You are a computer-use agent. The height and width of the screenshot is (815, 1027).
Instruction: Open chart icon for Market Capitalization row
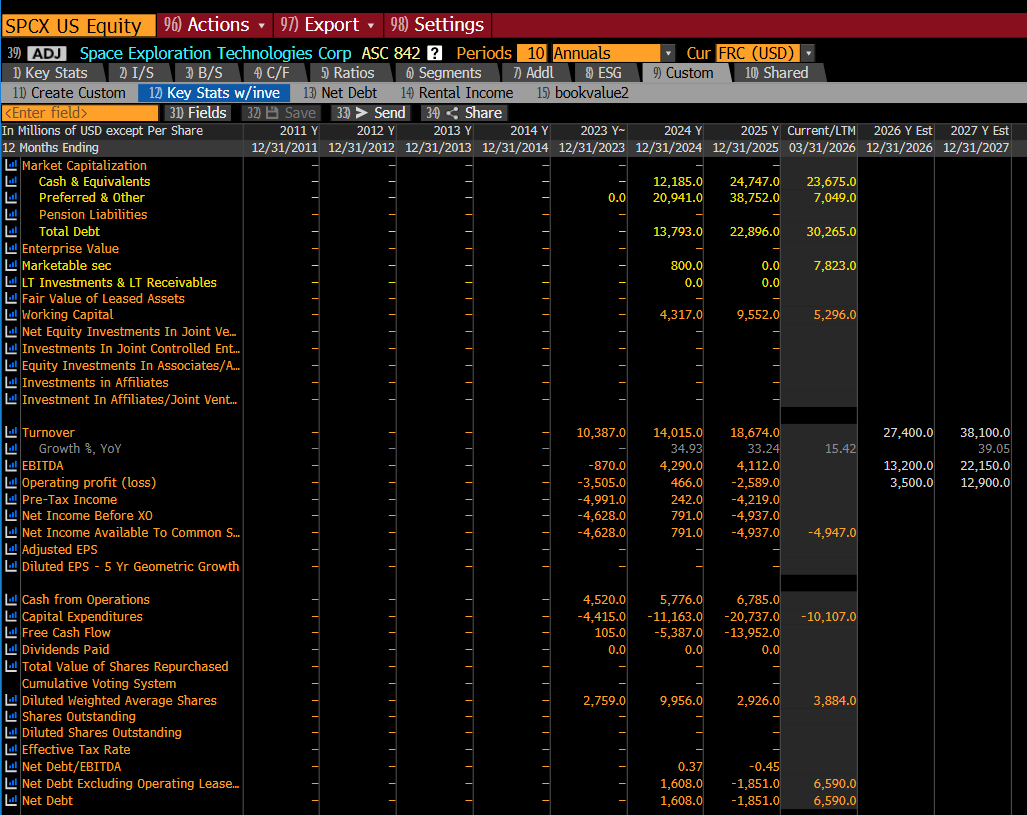[x=11, y=165]
